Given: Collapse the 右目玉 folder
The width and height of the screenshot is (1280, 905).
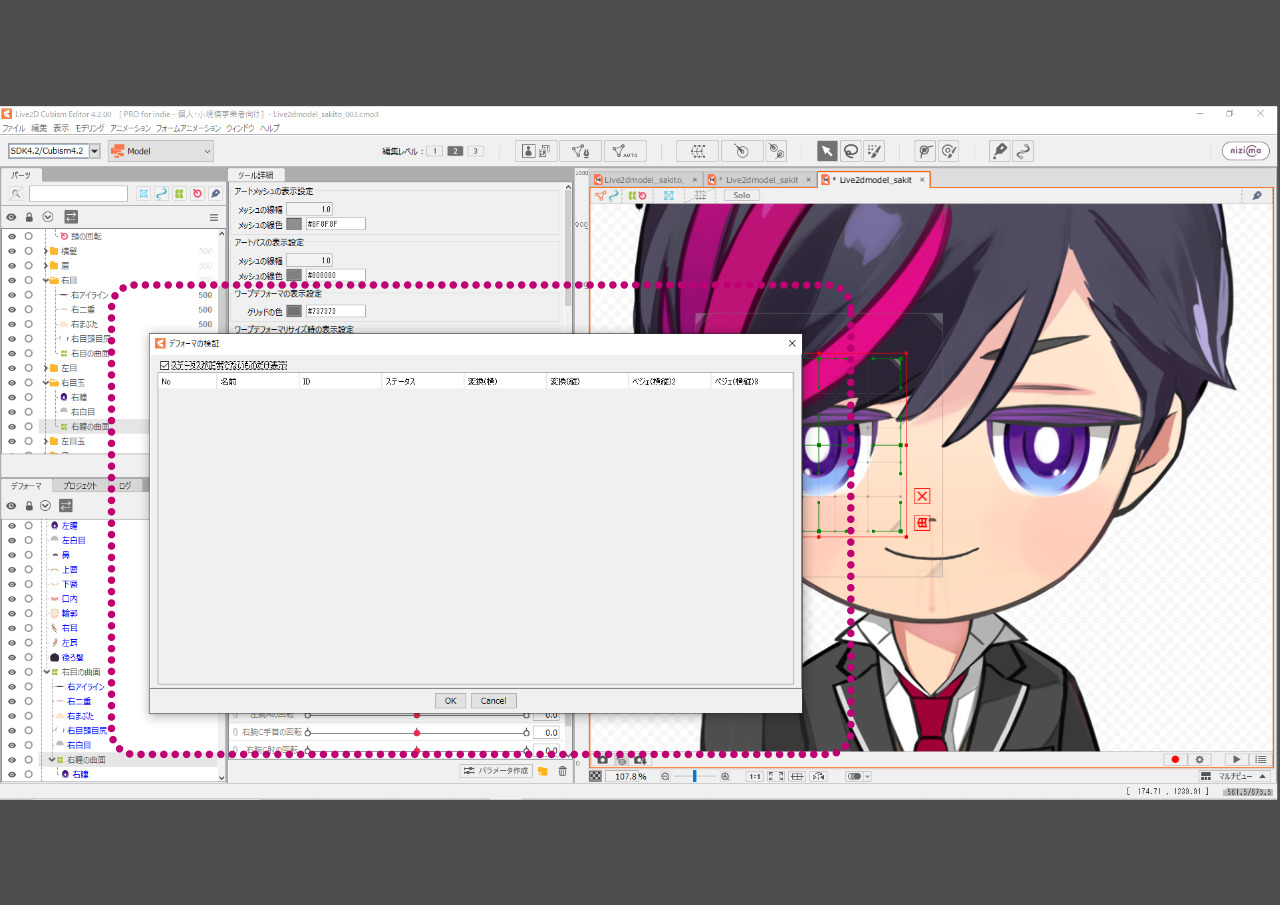Looking at the screenshot, I should [x=46, y=382].
